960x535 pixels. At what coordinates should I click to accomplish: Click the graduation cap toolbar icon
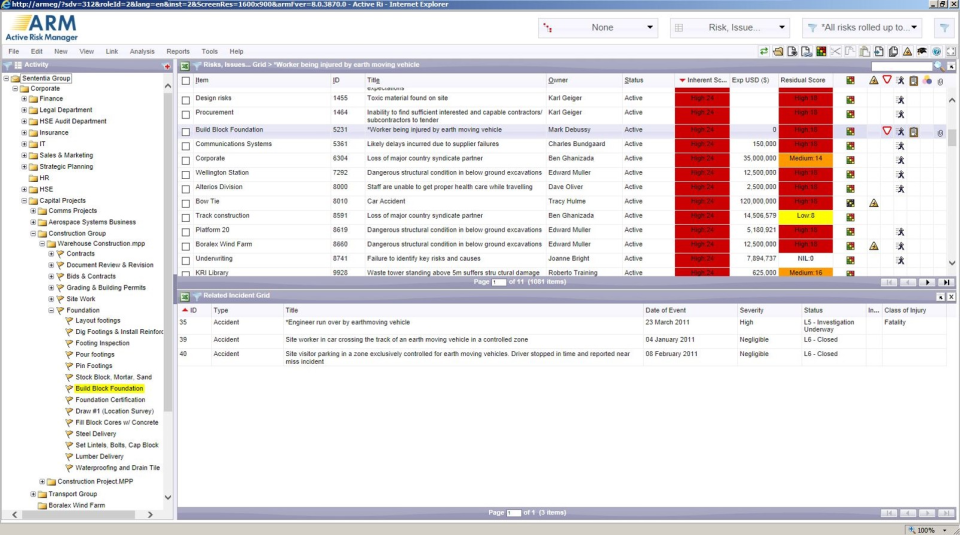pyautogui.click(x=921, y=51)
